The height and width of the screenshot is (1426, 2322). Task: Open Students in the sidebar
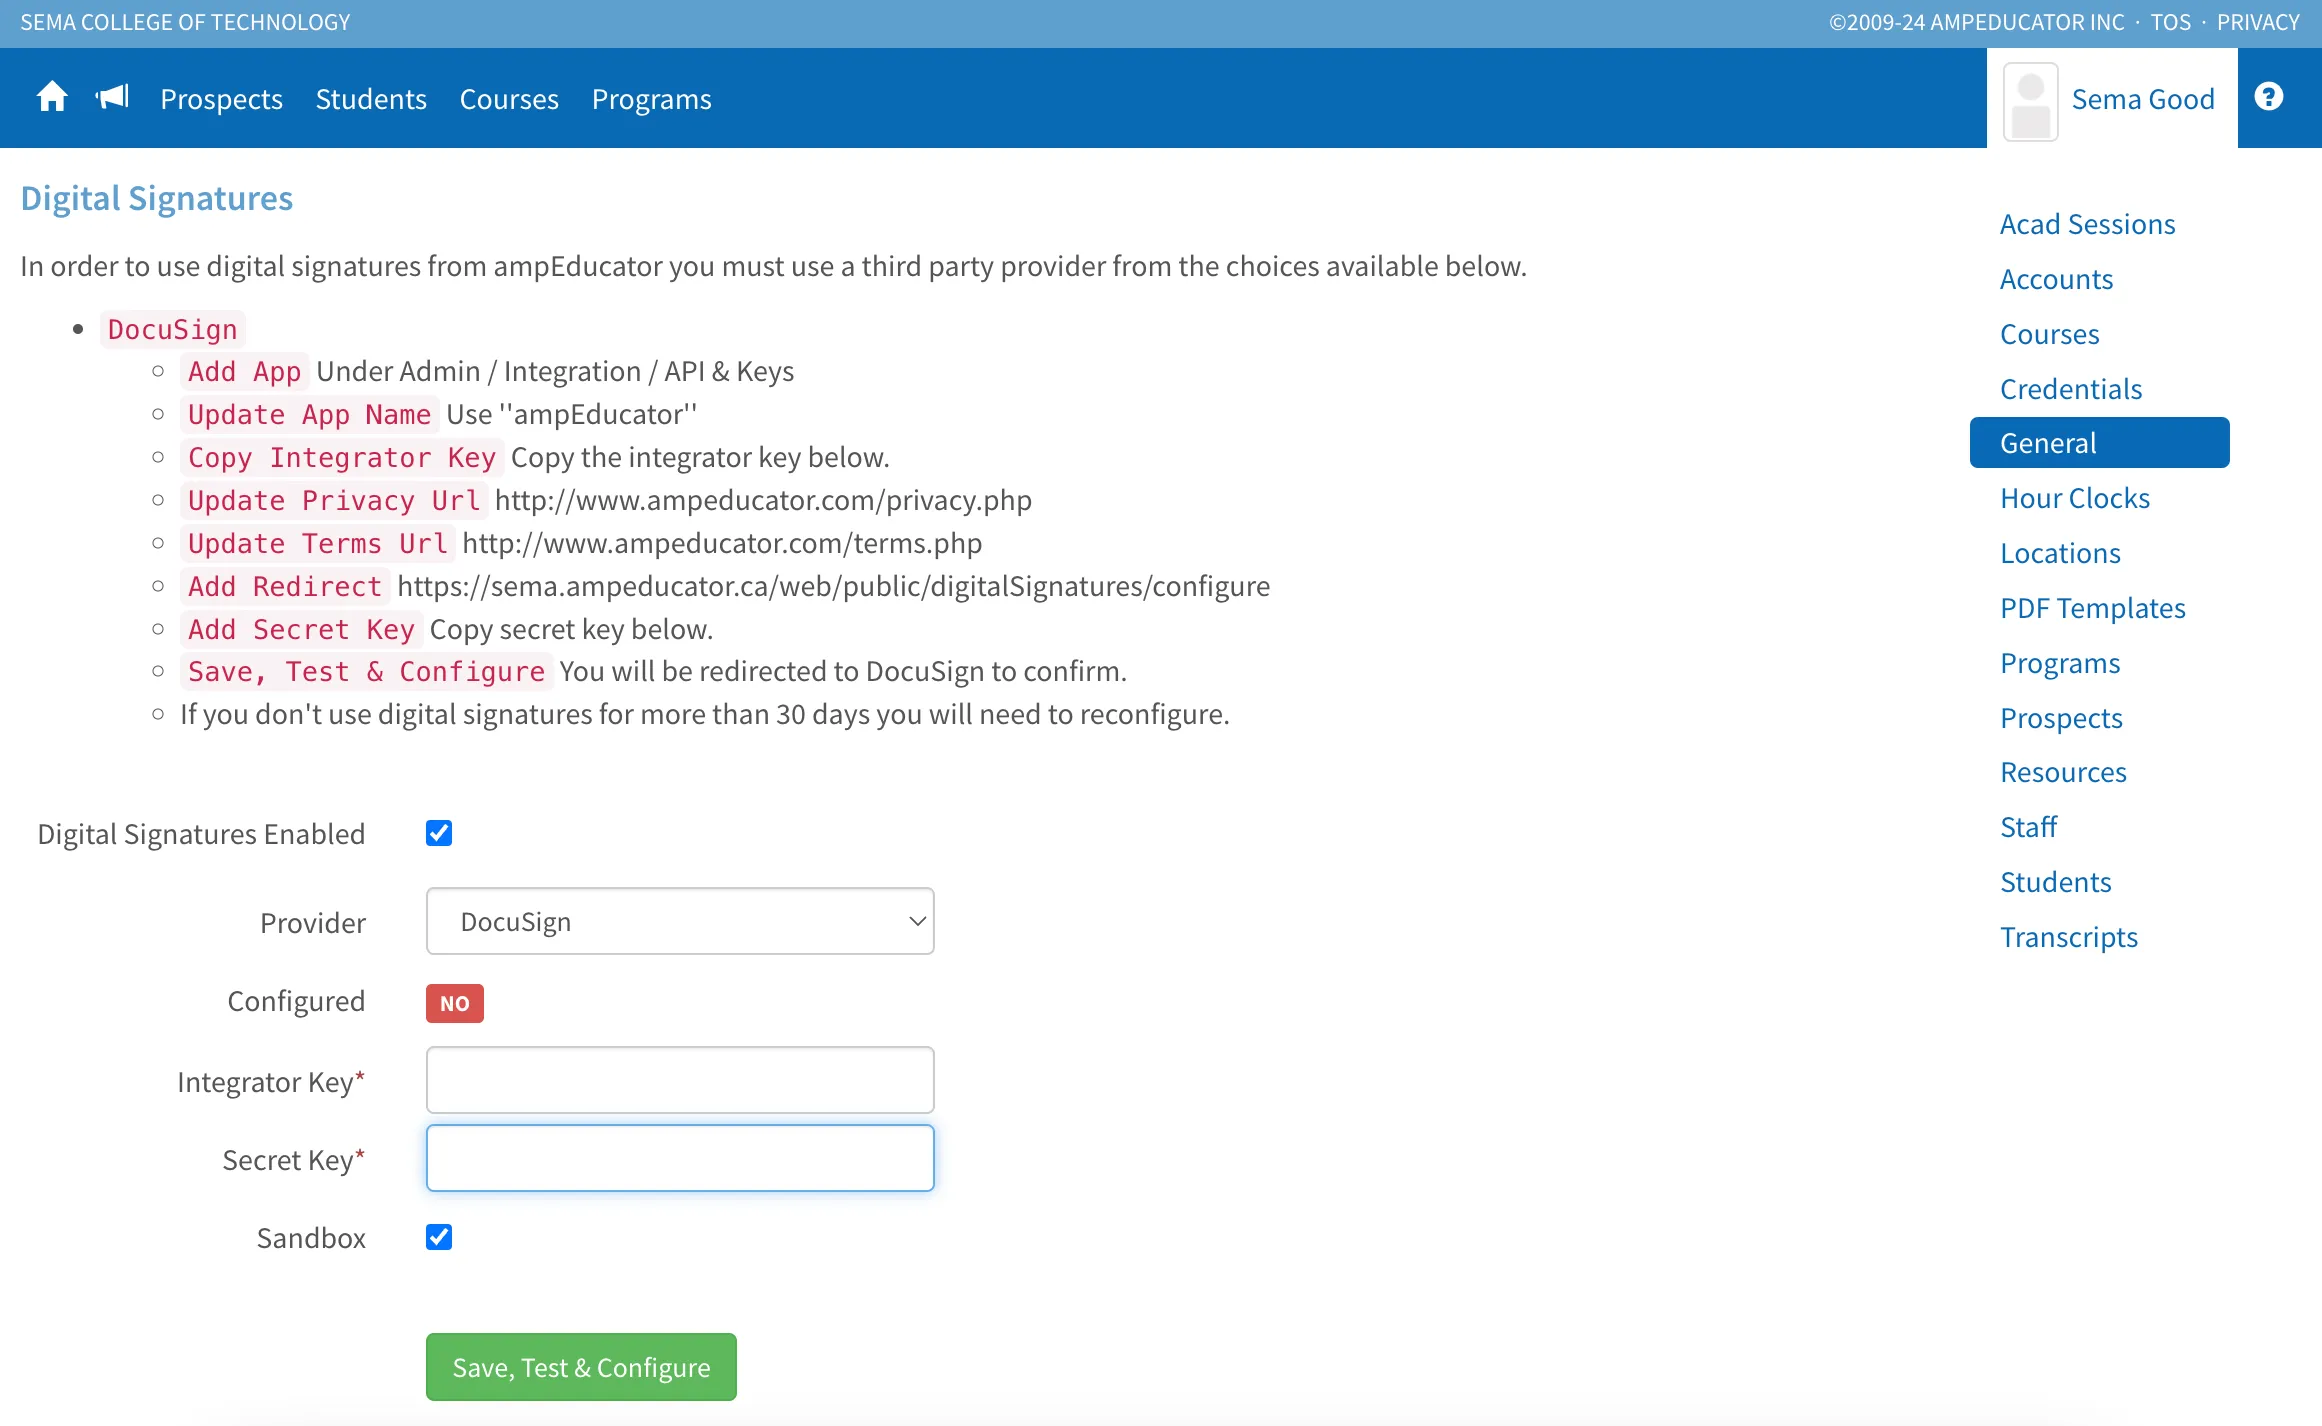tap(2055, 882)
